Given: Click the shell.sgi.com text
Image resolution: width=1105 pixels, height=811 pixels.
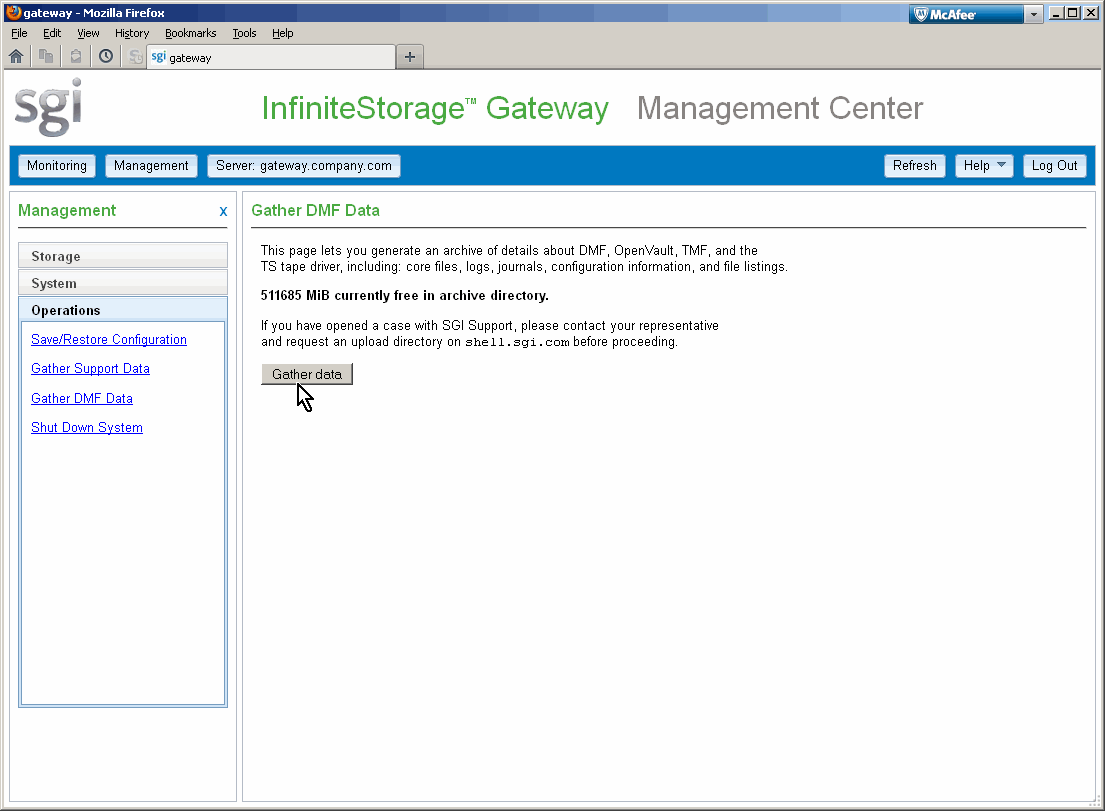Looking at the screenshot, I should [x=517, y=342].
